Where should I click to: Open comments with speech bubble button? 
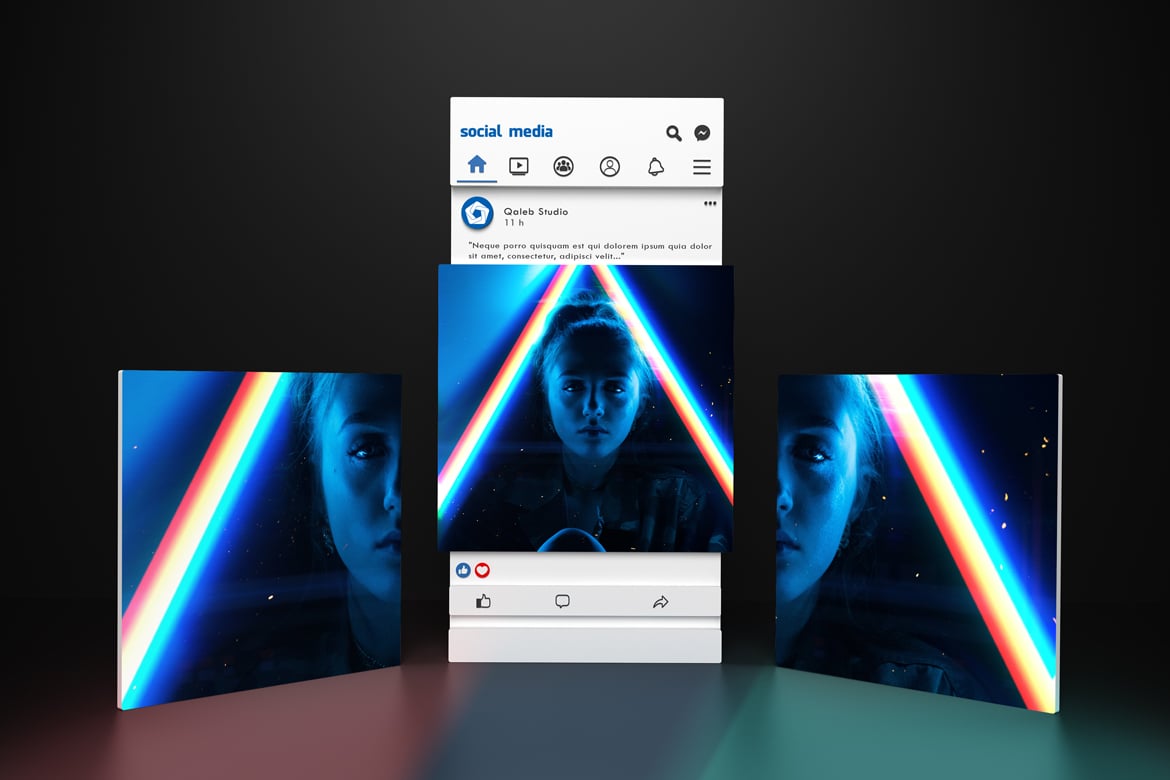click(x=563, y=602)
